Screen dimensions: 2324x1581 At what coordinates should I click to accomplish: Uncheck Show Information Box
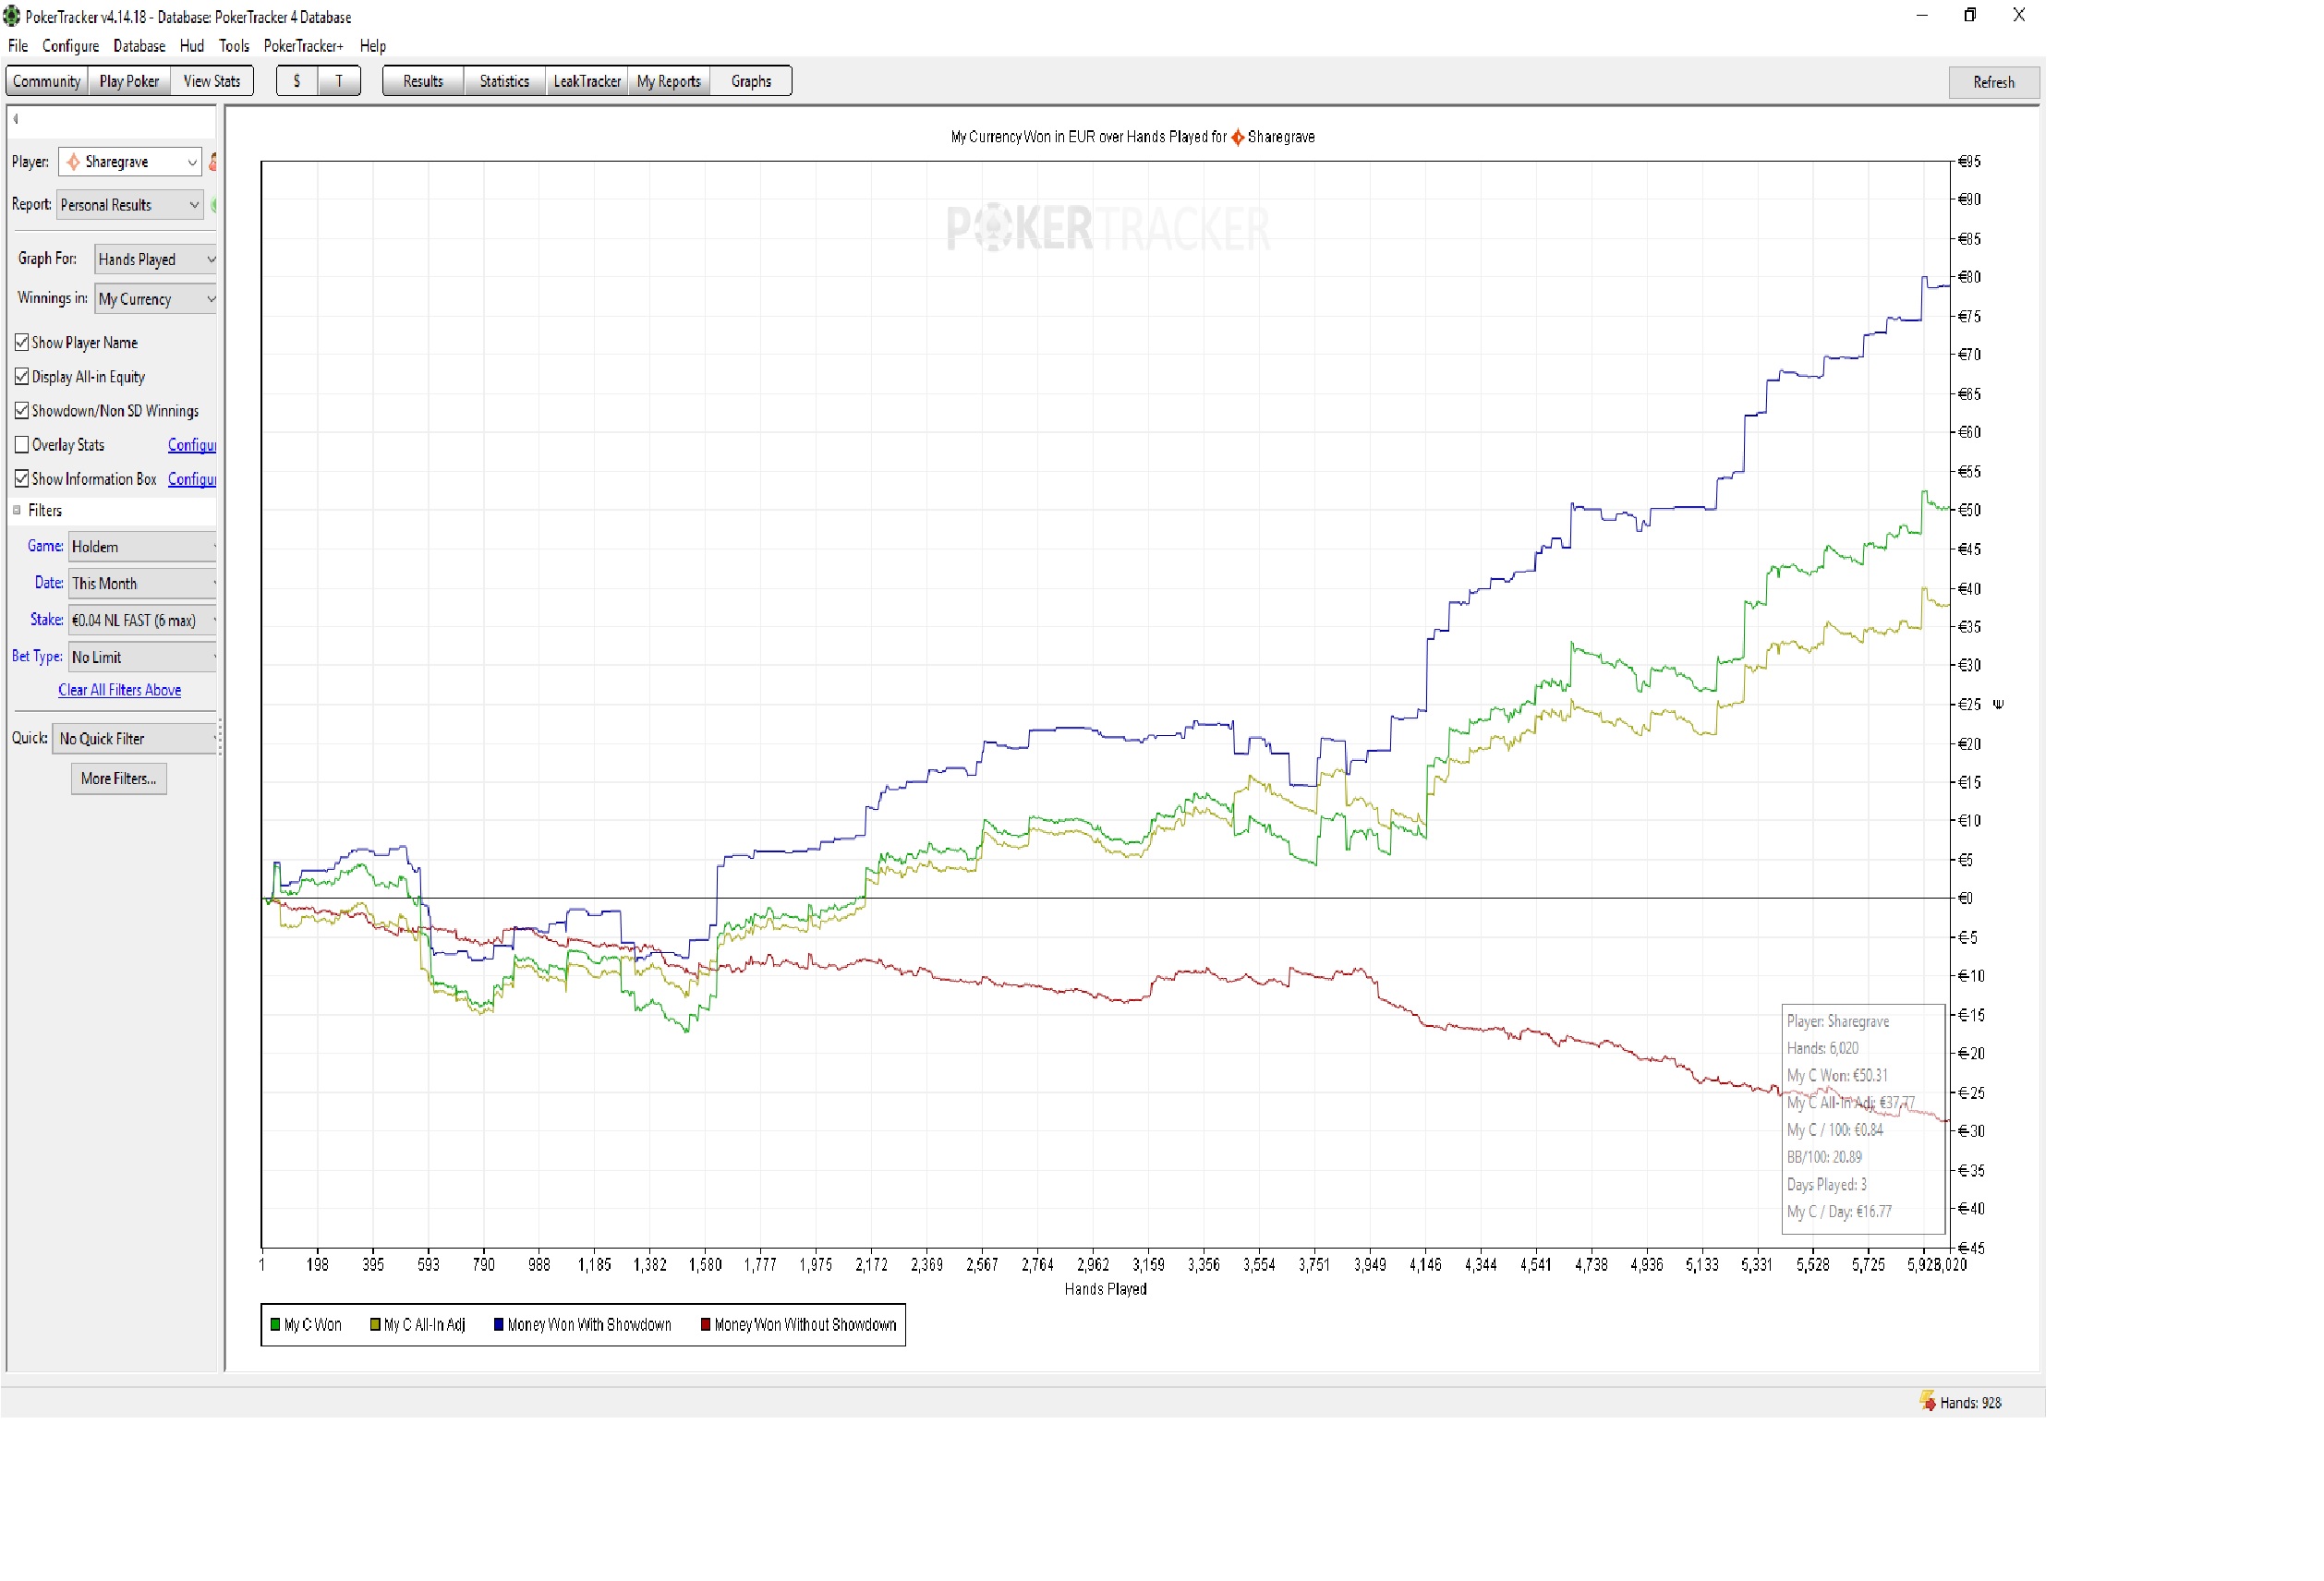tap(22, 479)
